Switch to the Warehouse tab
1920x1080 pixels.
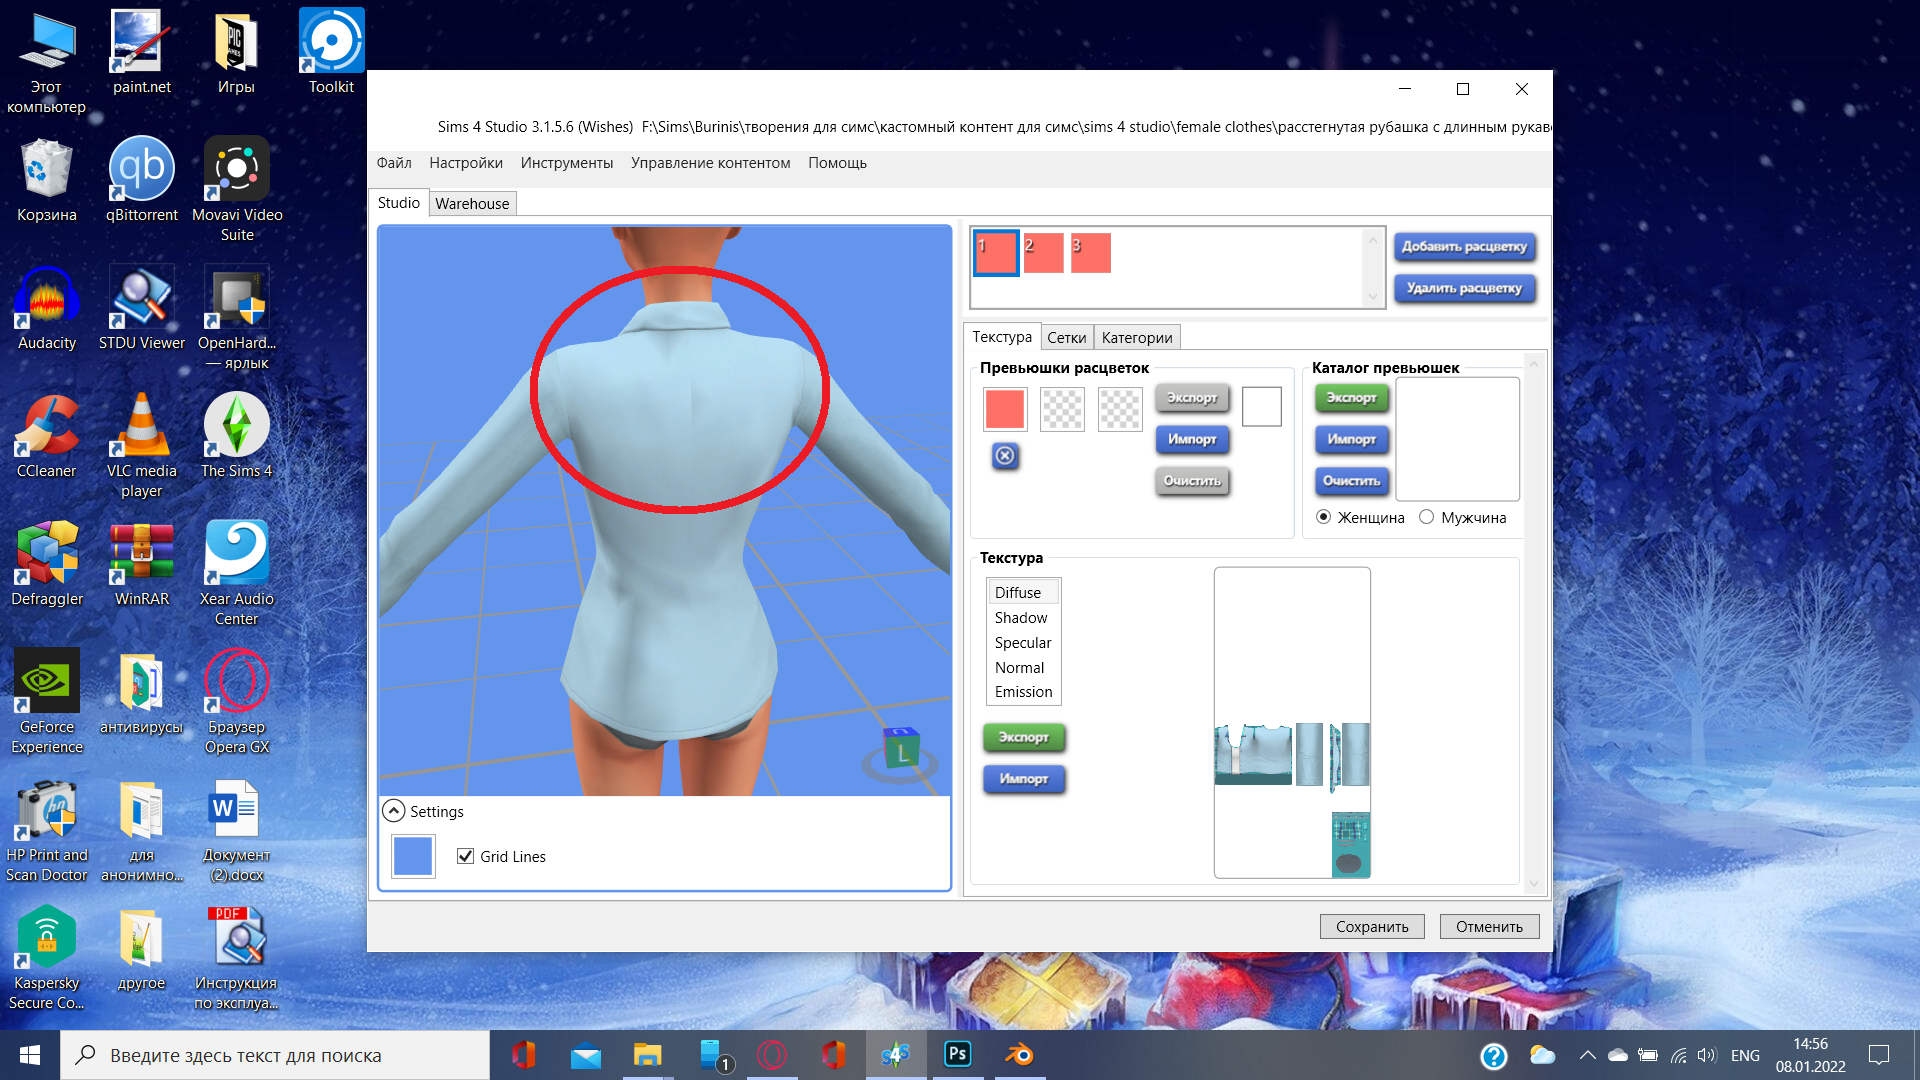[x=472, y=203]
